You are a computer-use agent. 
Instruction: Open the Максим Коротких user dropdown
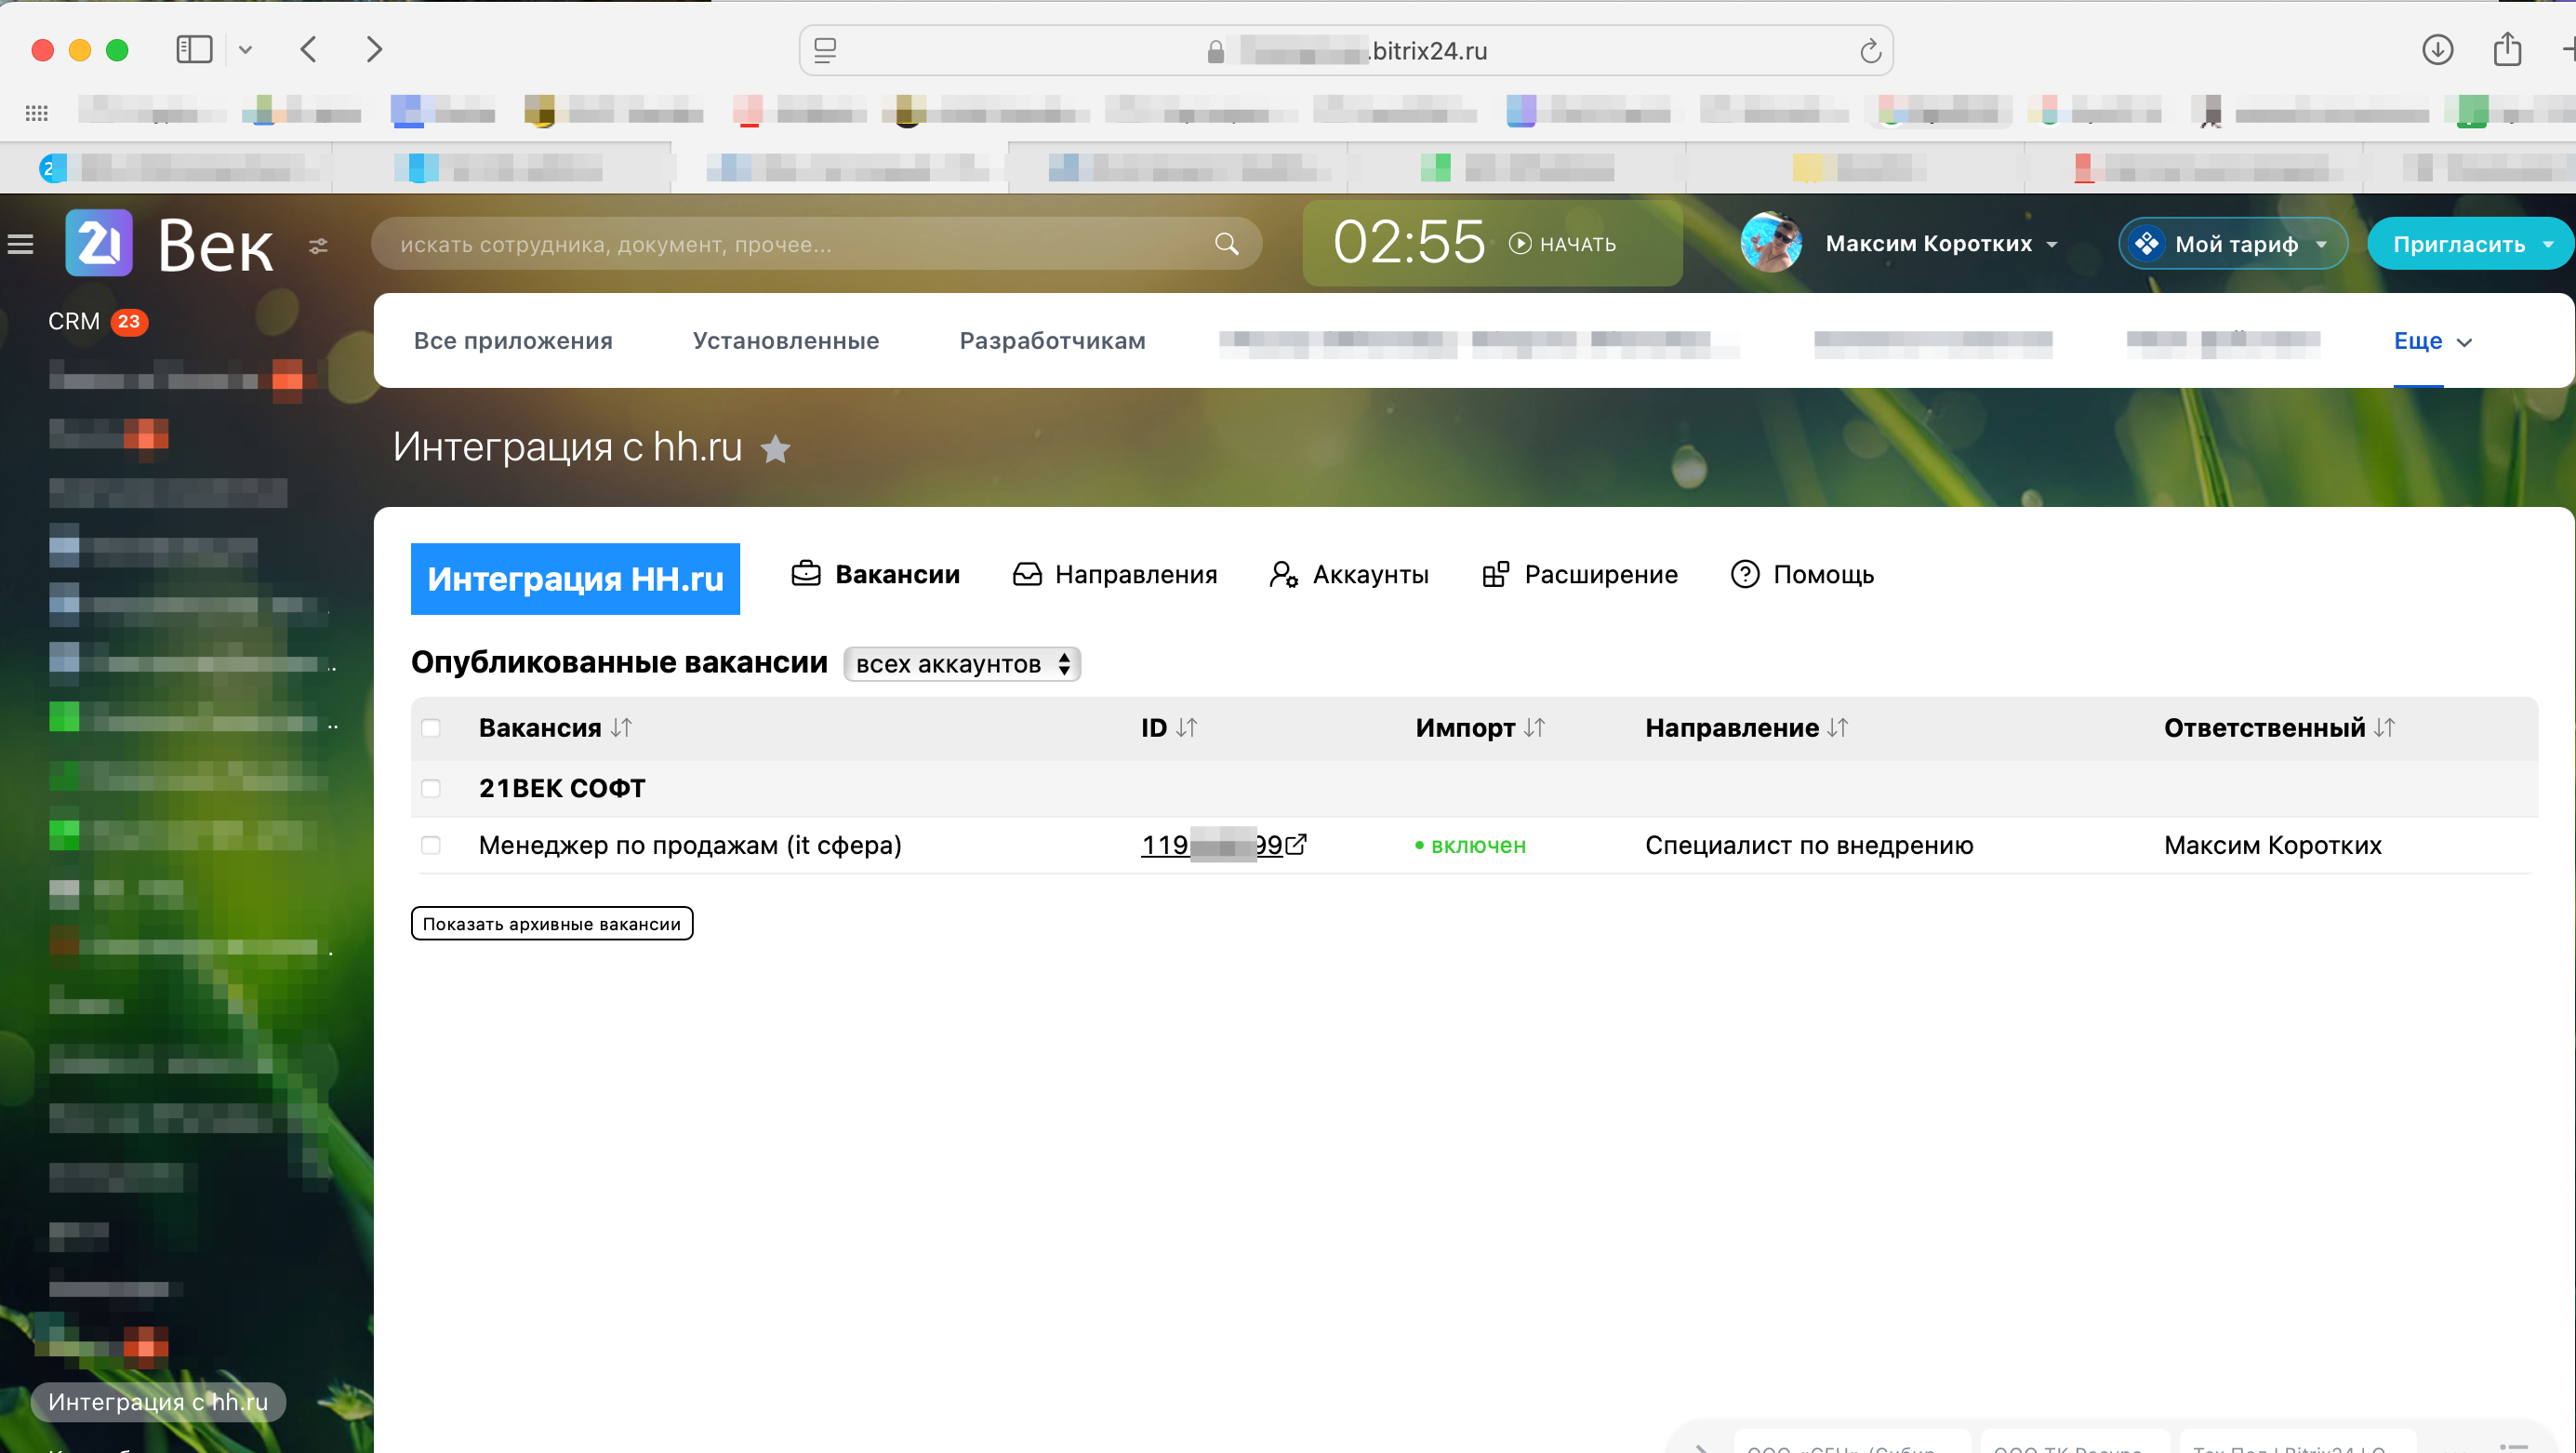point(1941,243)
